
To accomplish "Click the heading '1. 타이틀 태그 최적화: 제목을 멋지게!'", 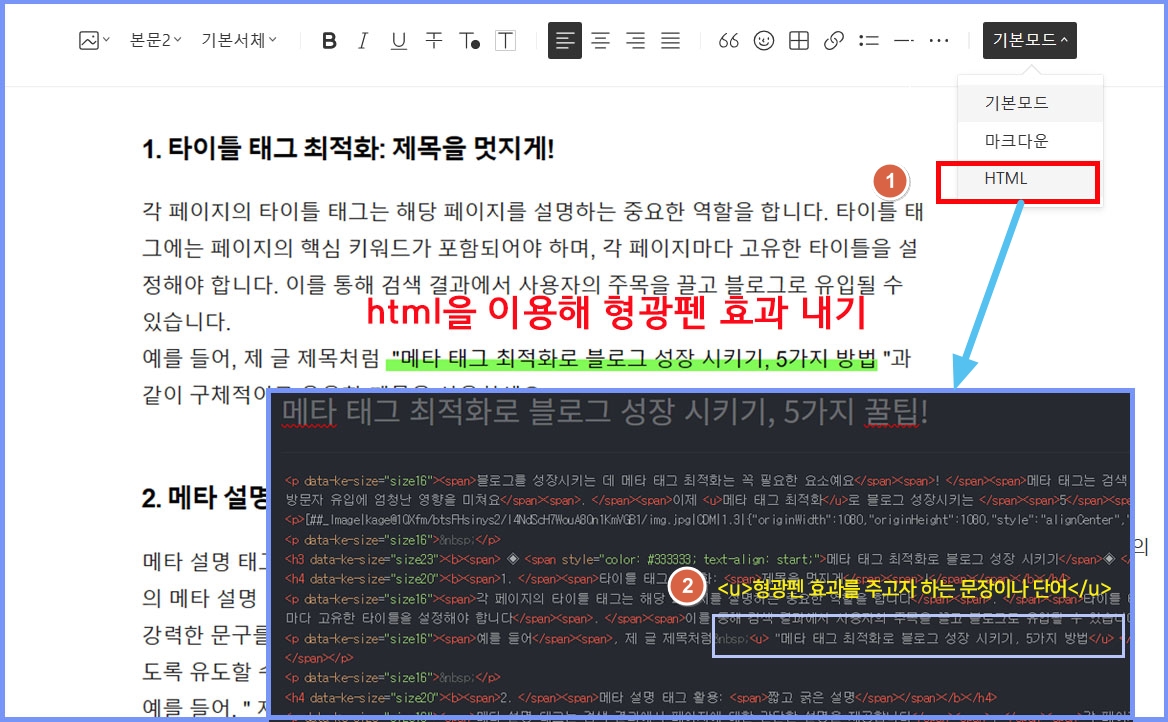I will tap(349, 148).
